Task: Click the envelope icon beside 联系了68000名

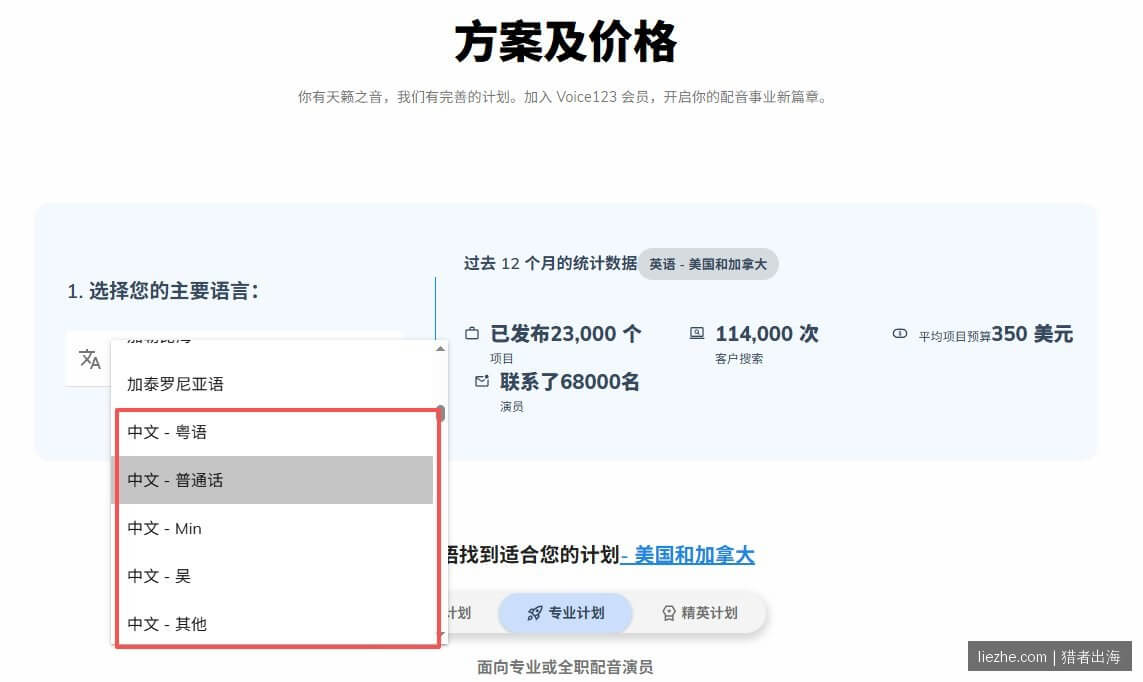Action: pyautogui.click(x=482, y=381)
